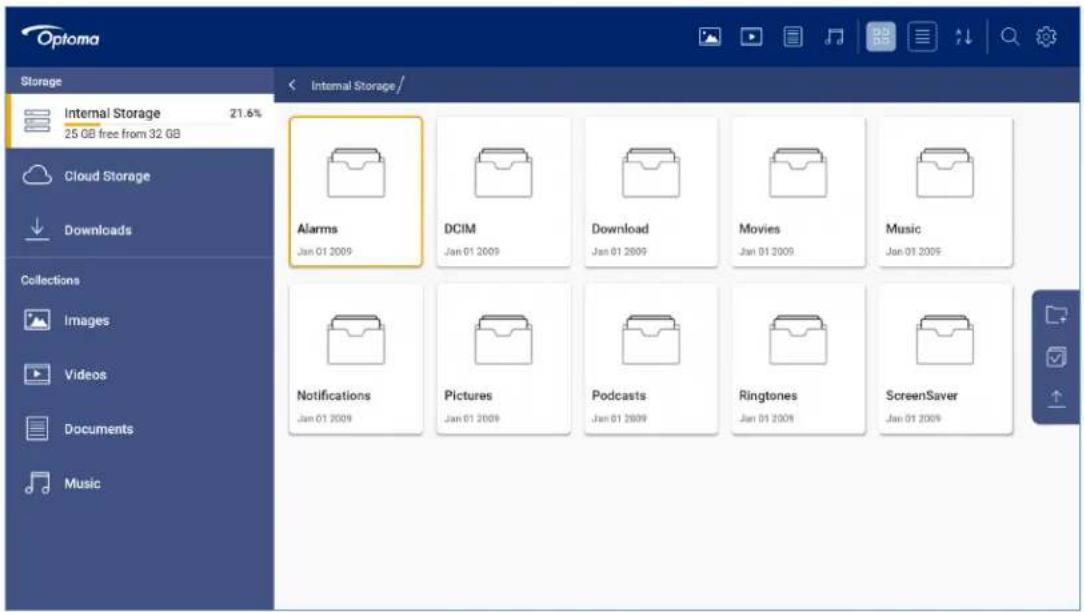This screenshot has width=1084, height=612.
Task: Switch to grid view layout
Action: (x=881, y=37)
